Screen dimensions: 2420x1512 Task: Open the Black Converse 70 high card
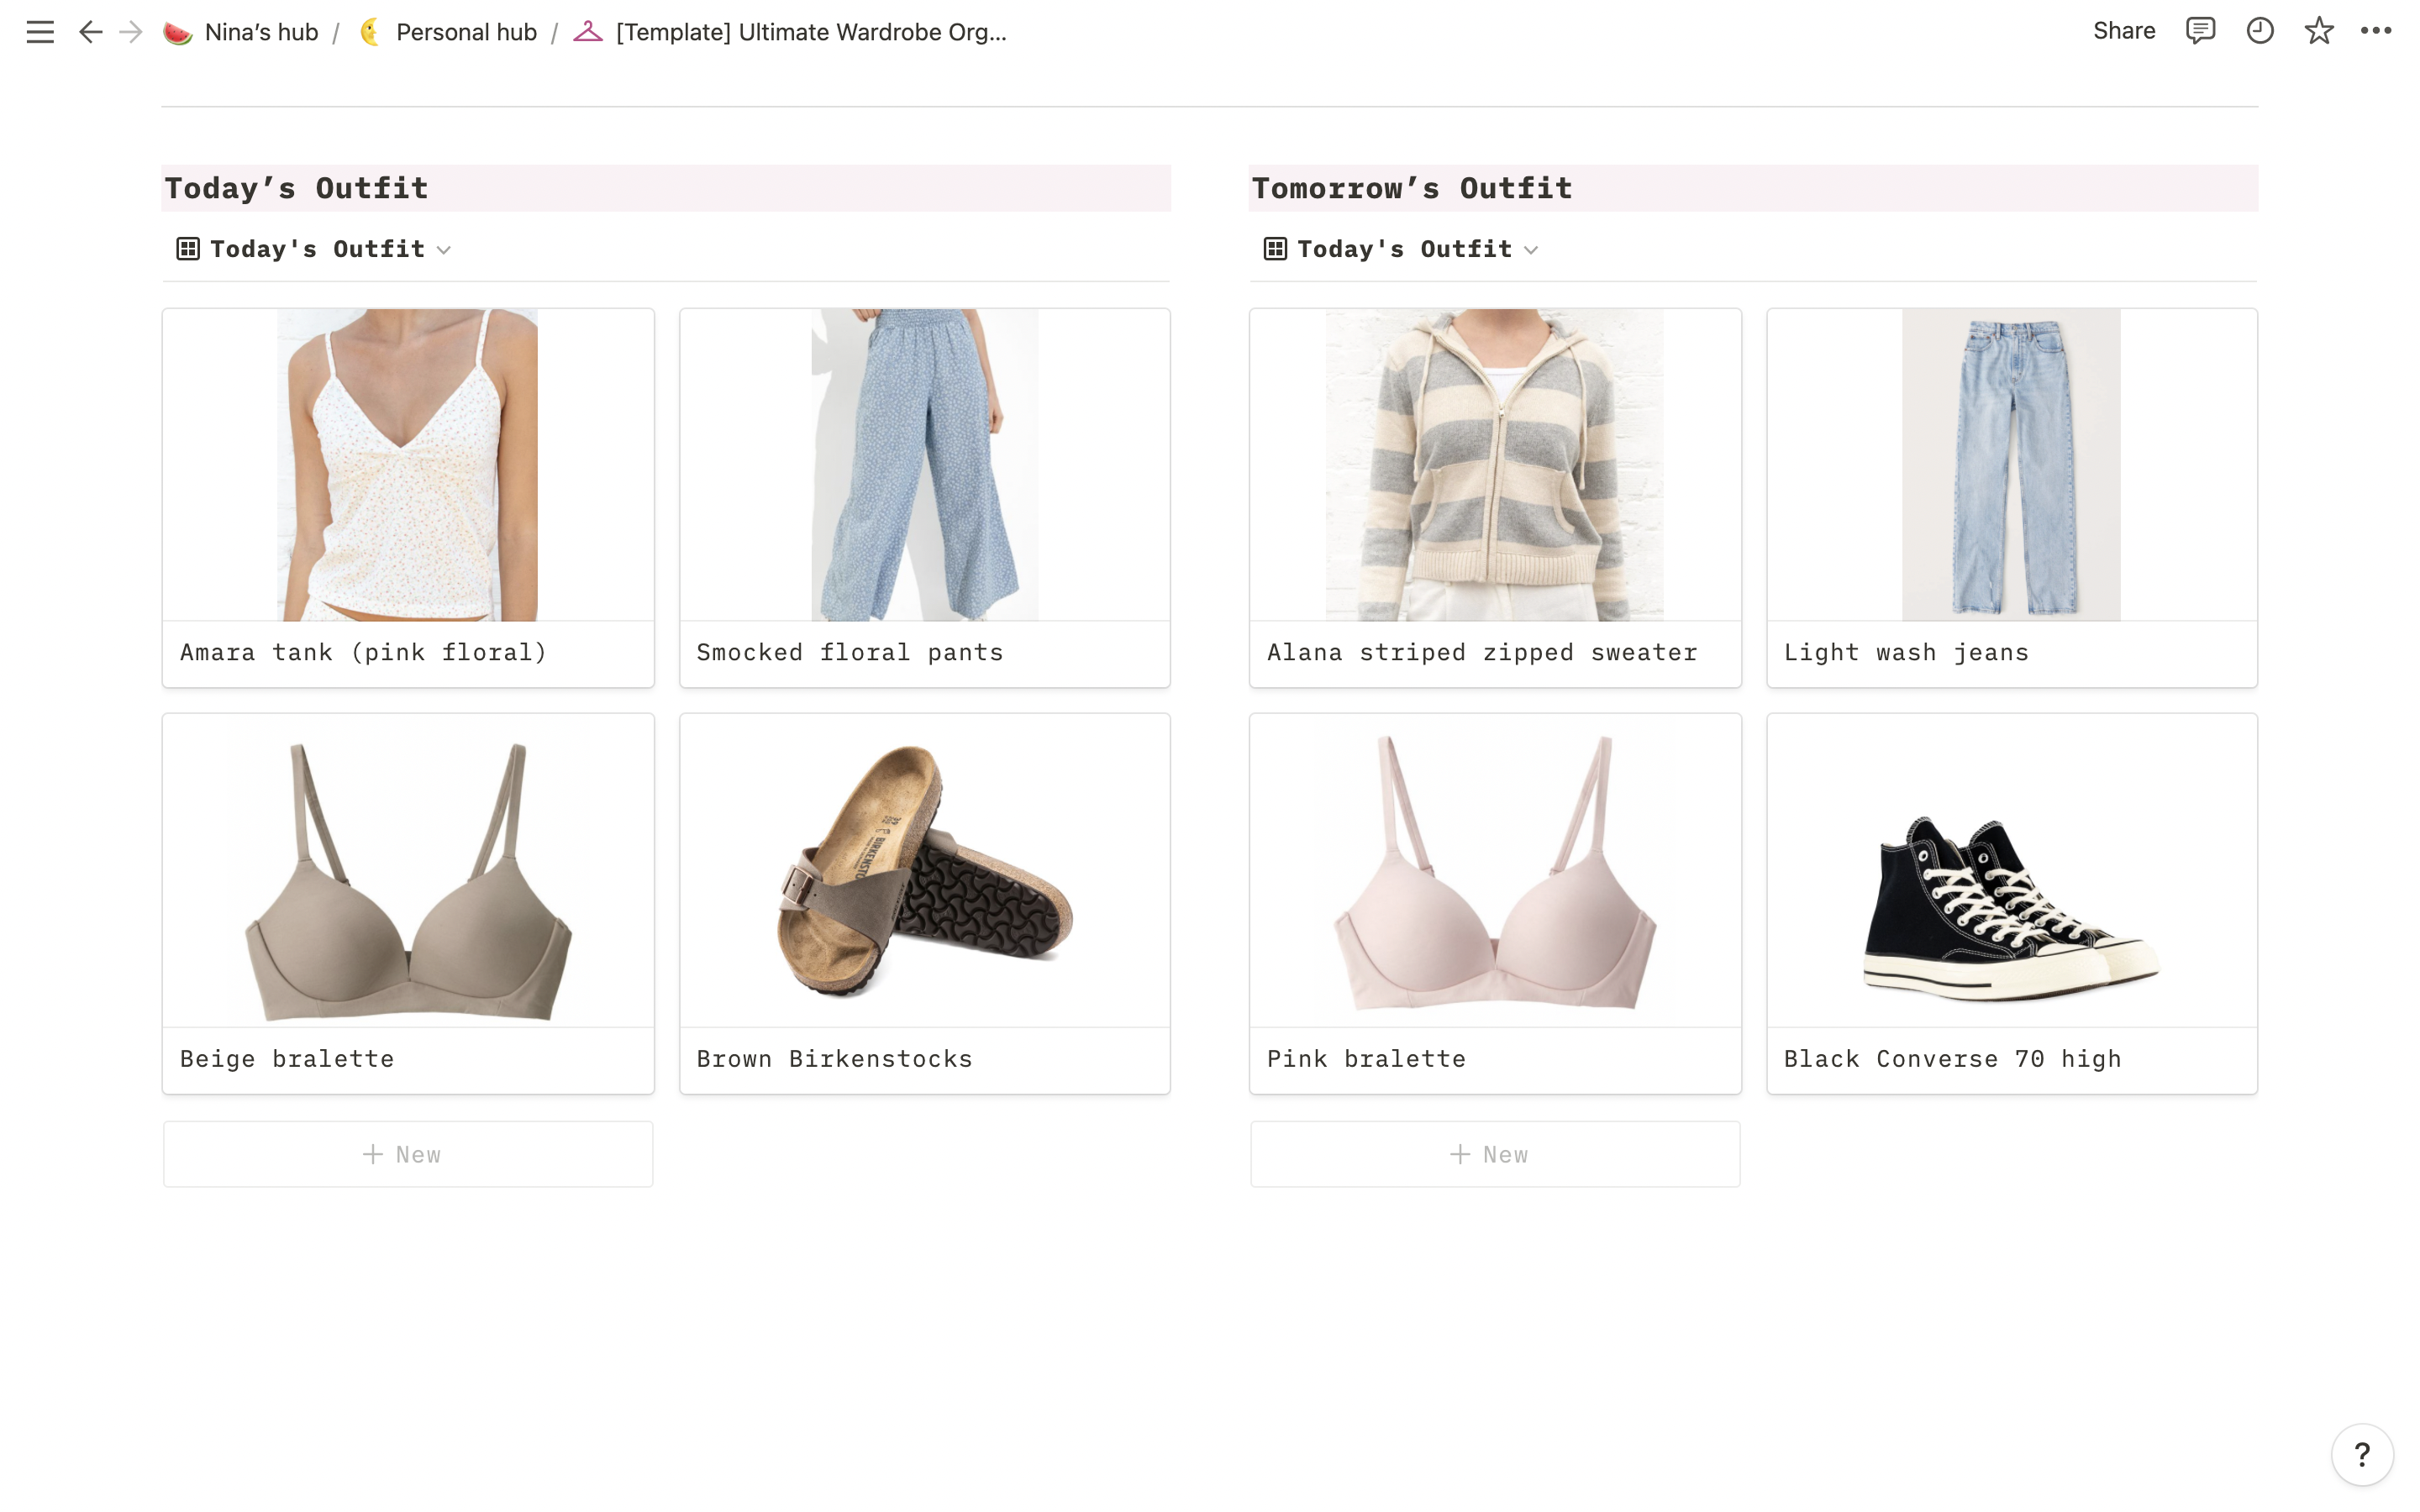[2012, 903]
